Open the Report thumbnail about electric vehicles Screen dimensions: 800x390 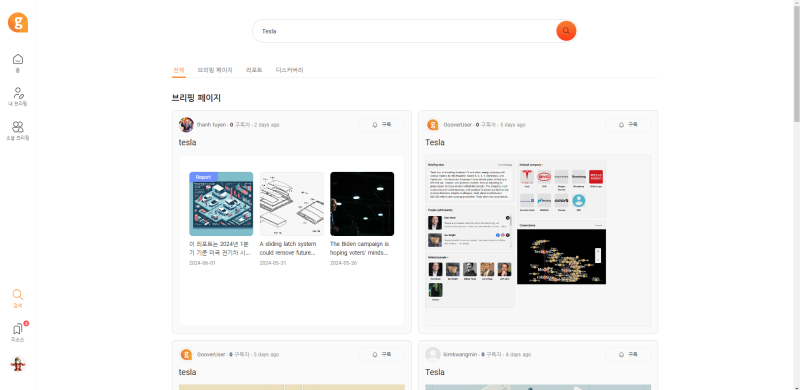coord(221,204)
